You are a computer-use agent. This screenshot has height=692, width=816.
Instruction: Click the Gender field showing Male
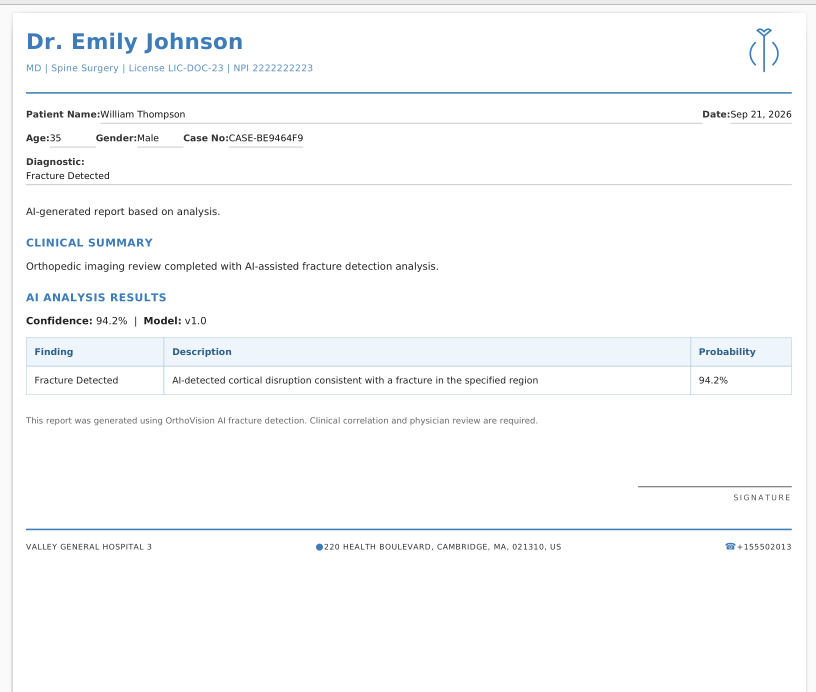pyautogui.click(x=160, y=138)
